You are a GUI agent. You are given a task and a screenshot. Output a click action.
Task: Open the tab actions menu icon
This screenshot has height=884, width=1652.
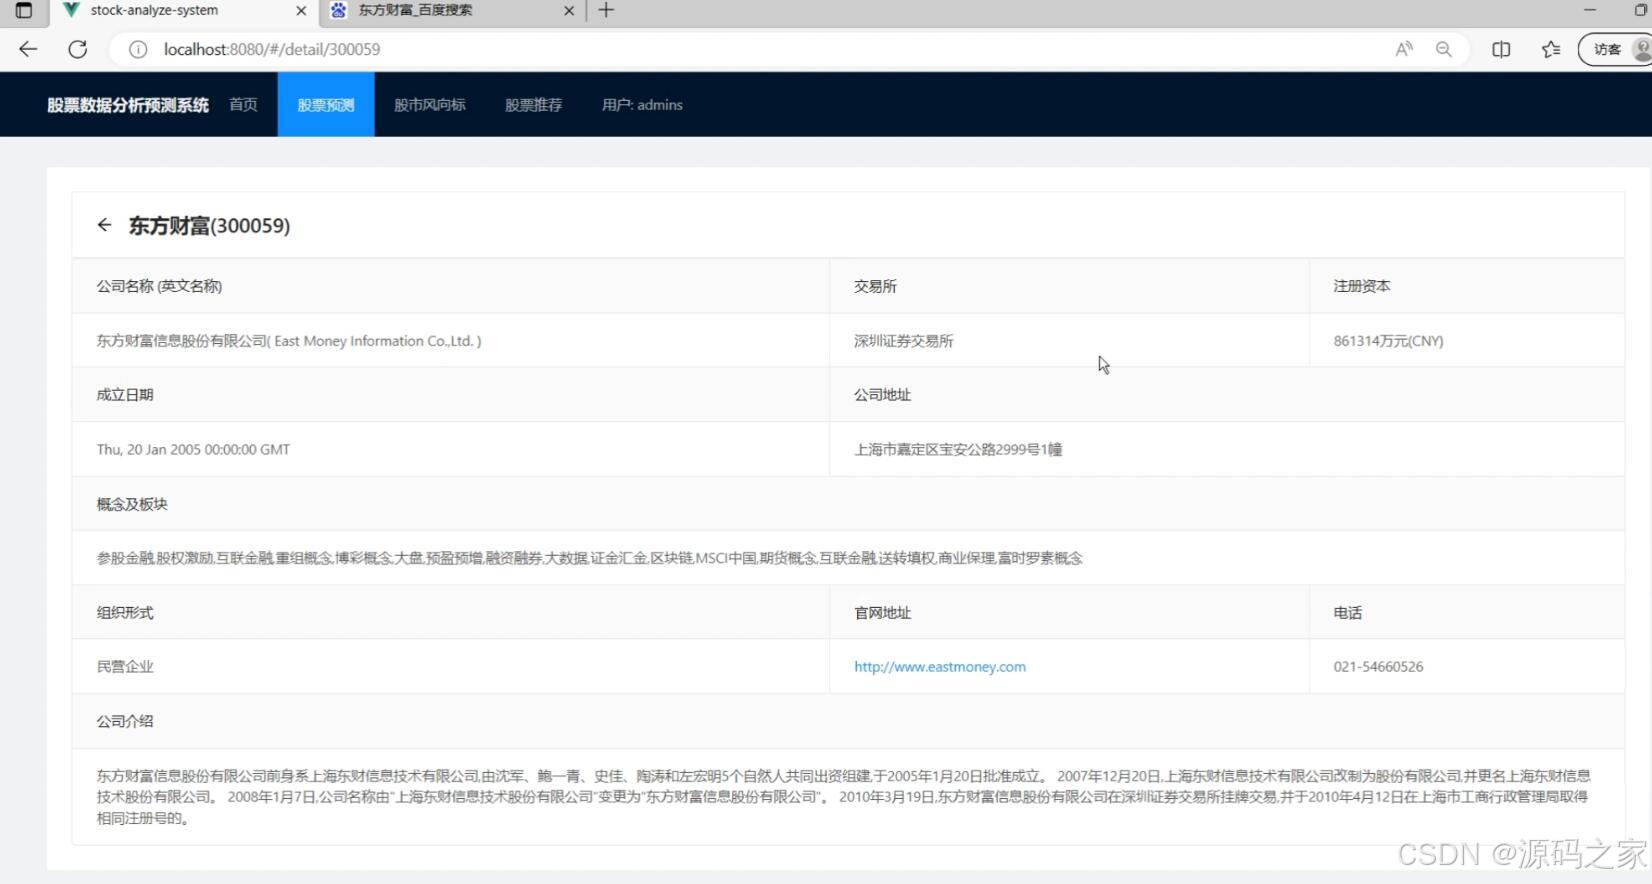point(24,10)
